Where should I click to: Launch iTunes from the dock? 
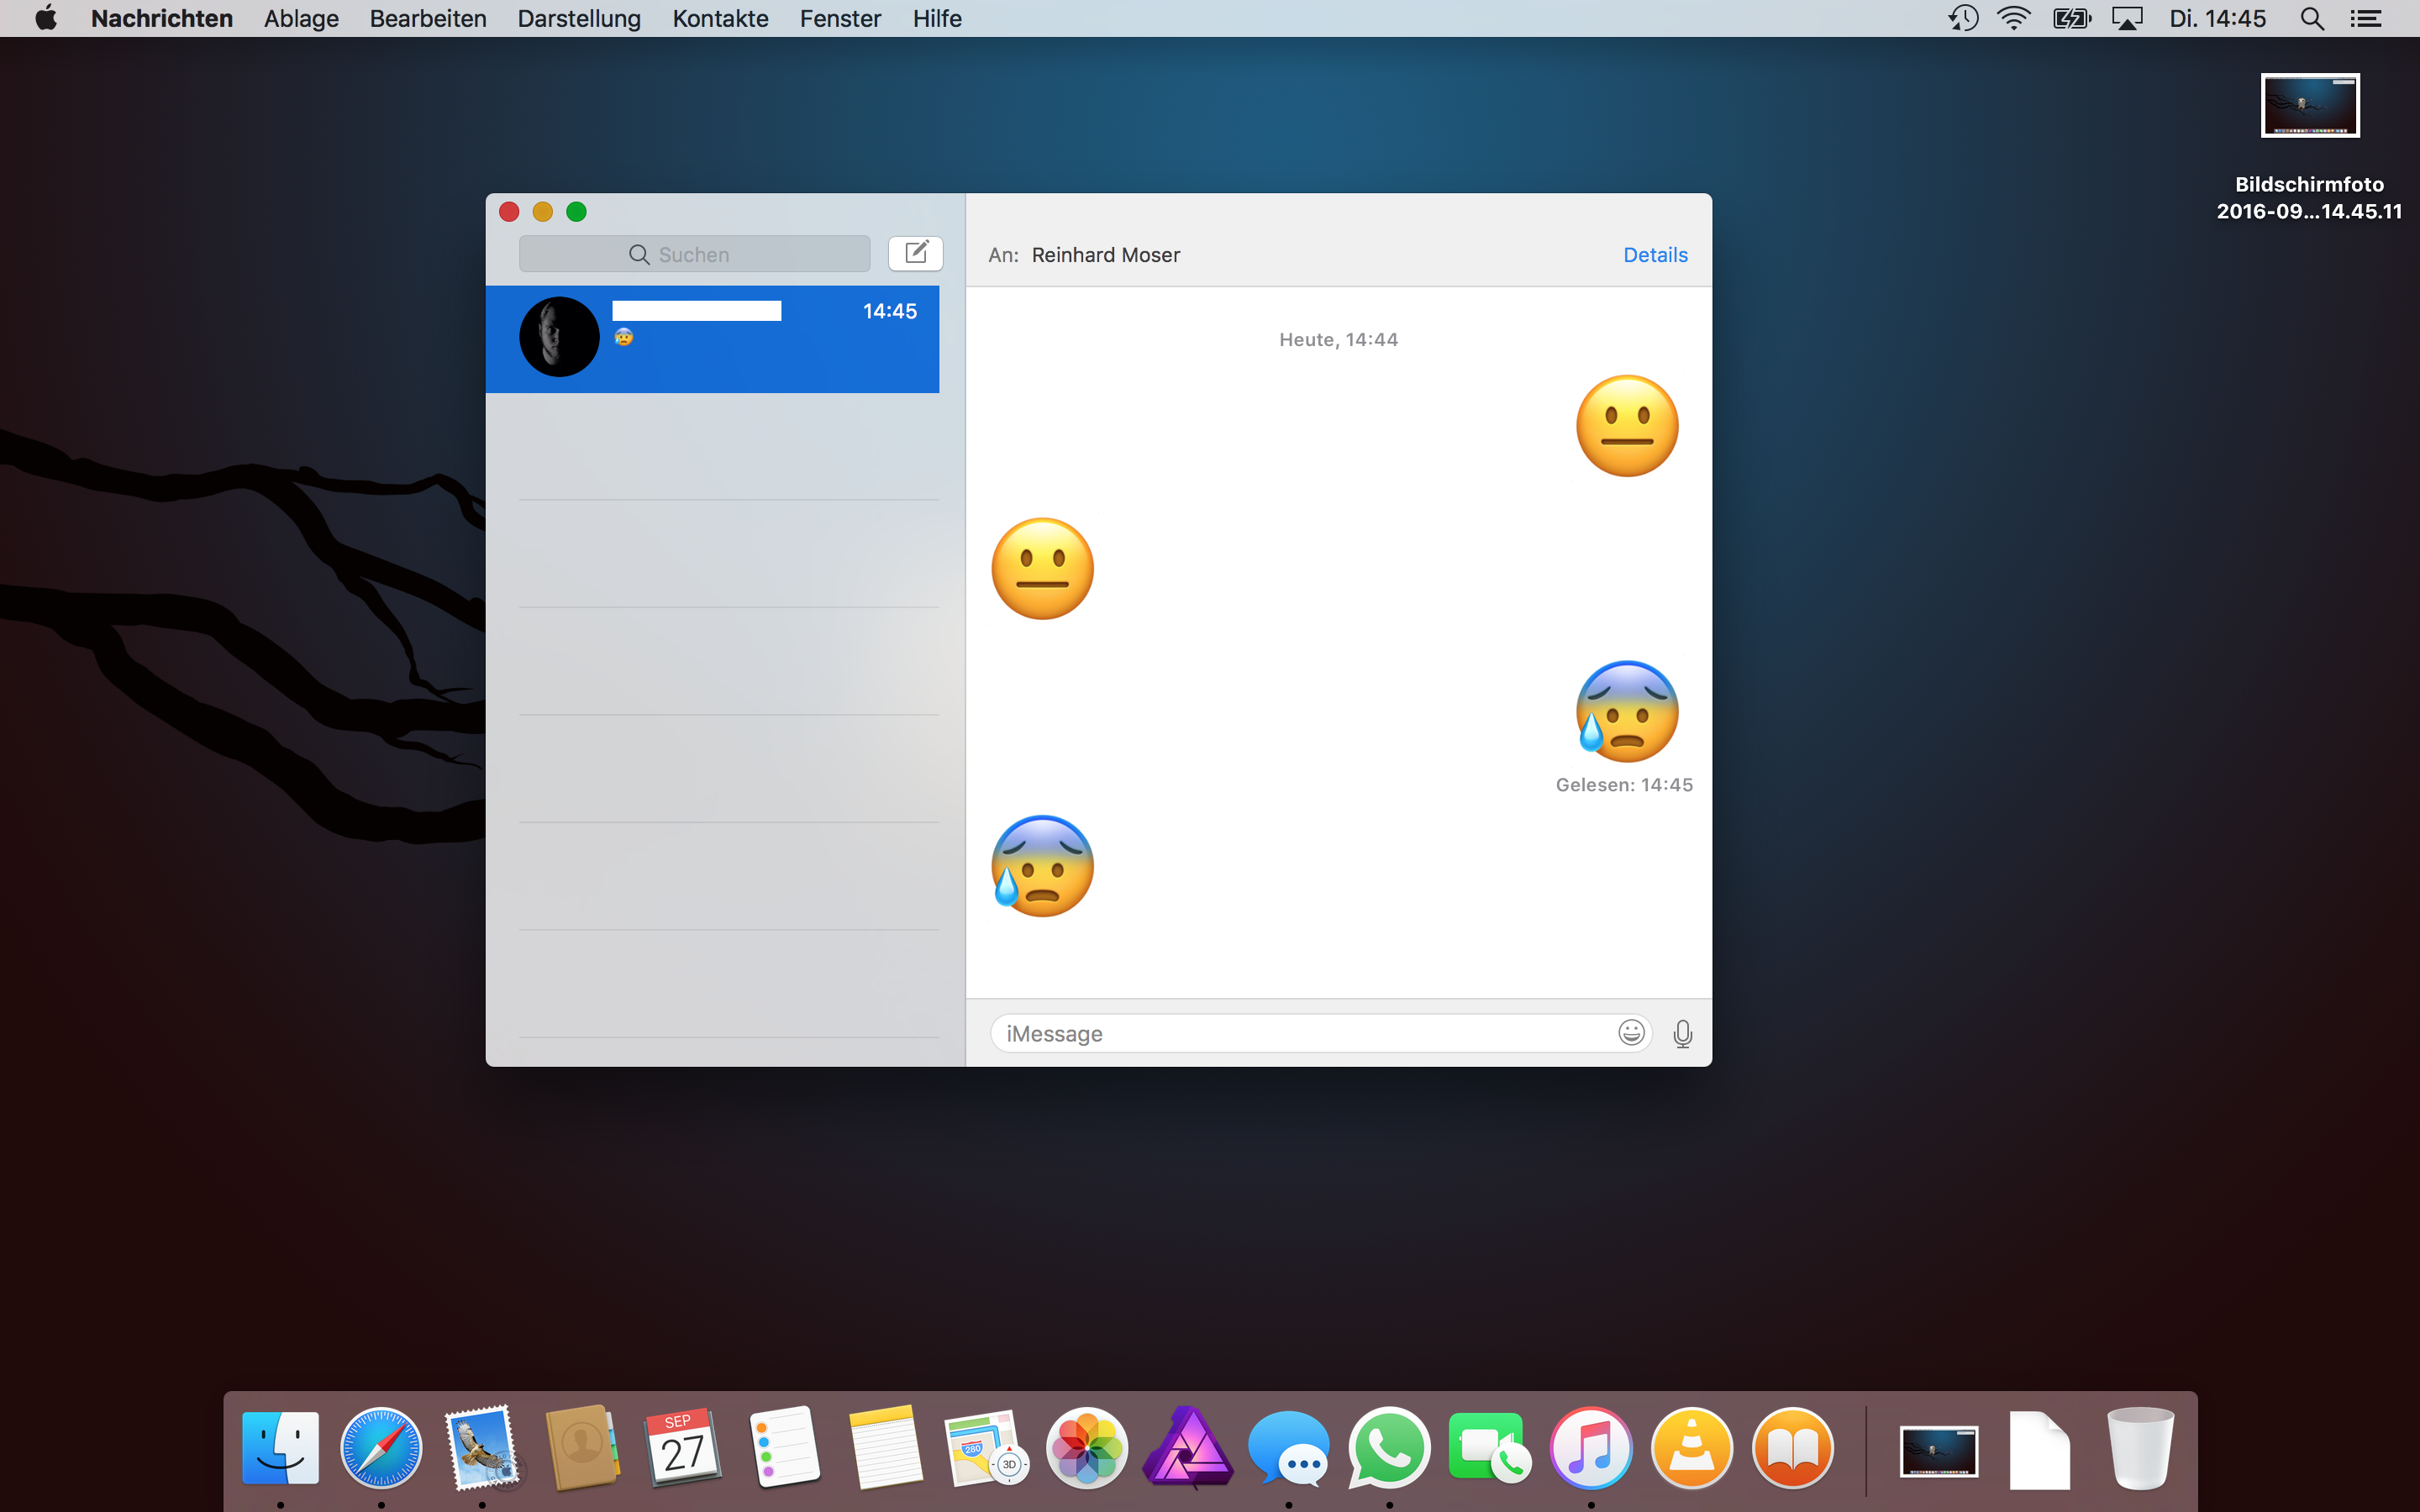coord(1590,1449)
